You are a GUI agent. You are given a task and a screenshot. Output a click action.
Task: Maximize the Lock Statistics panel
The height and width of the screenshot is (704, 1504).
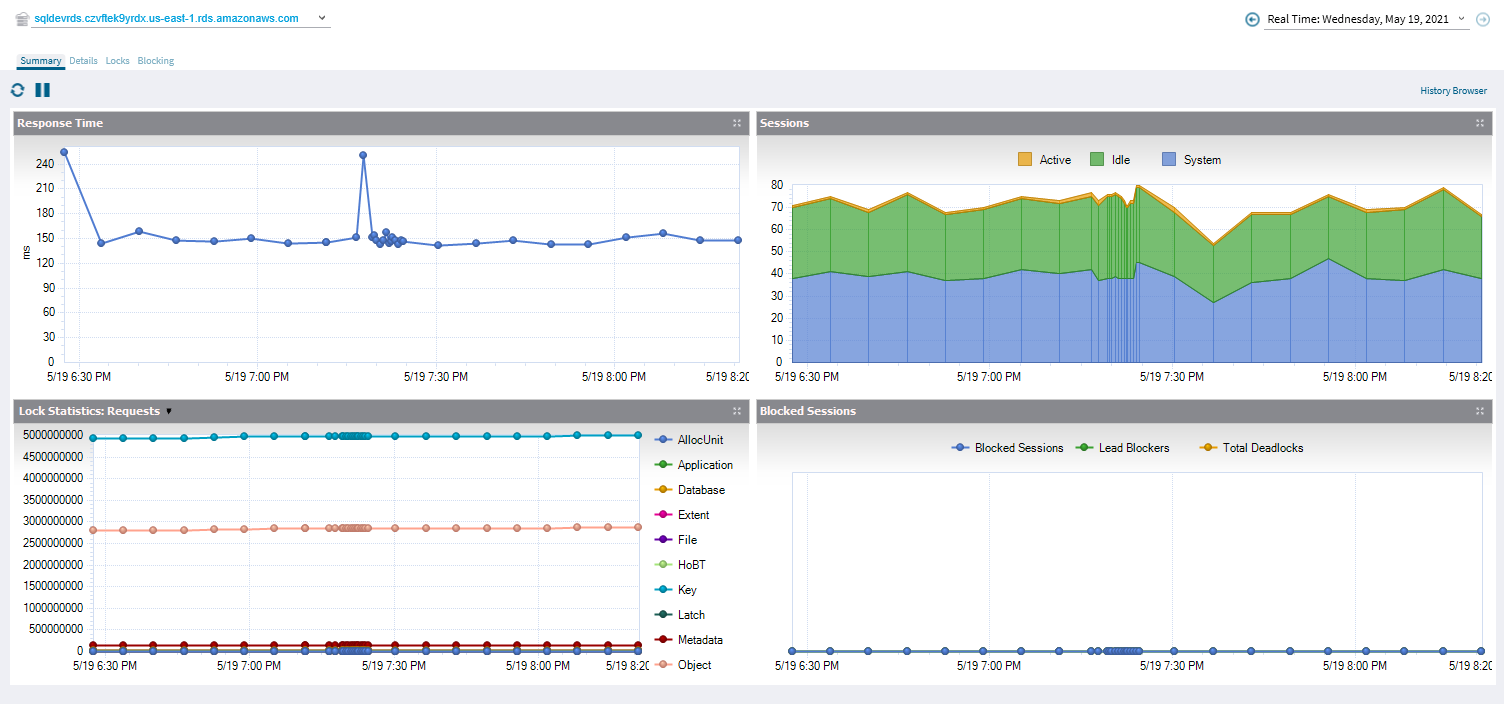click(x=736, y=411)
